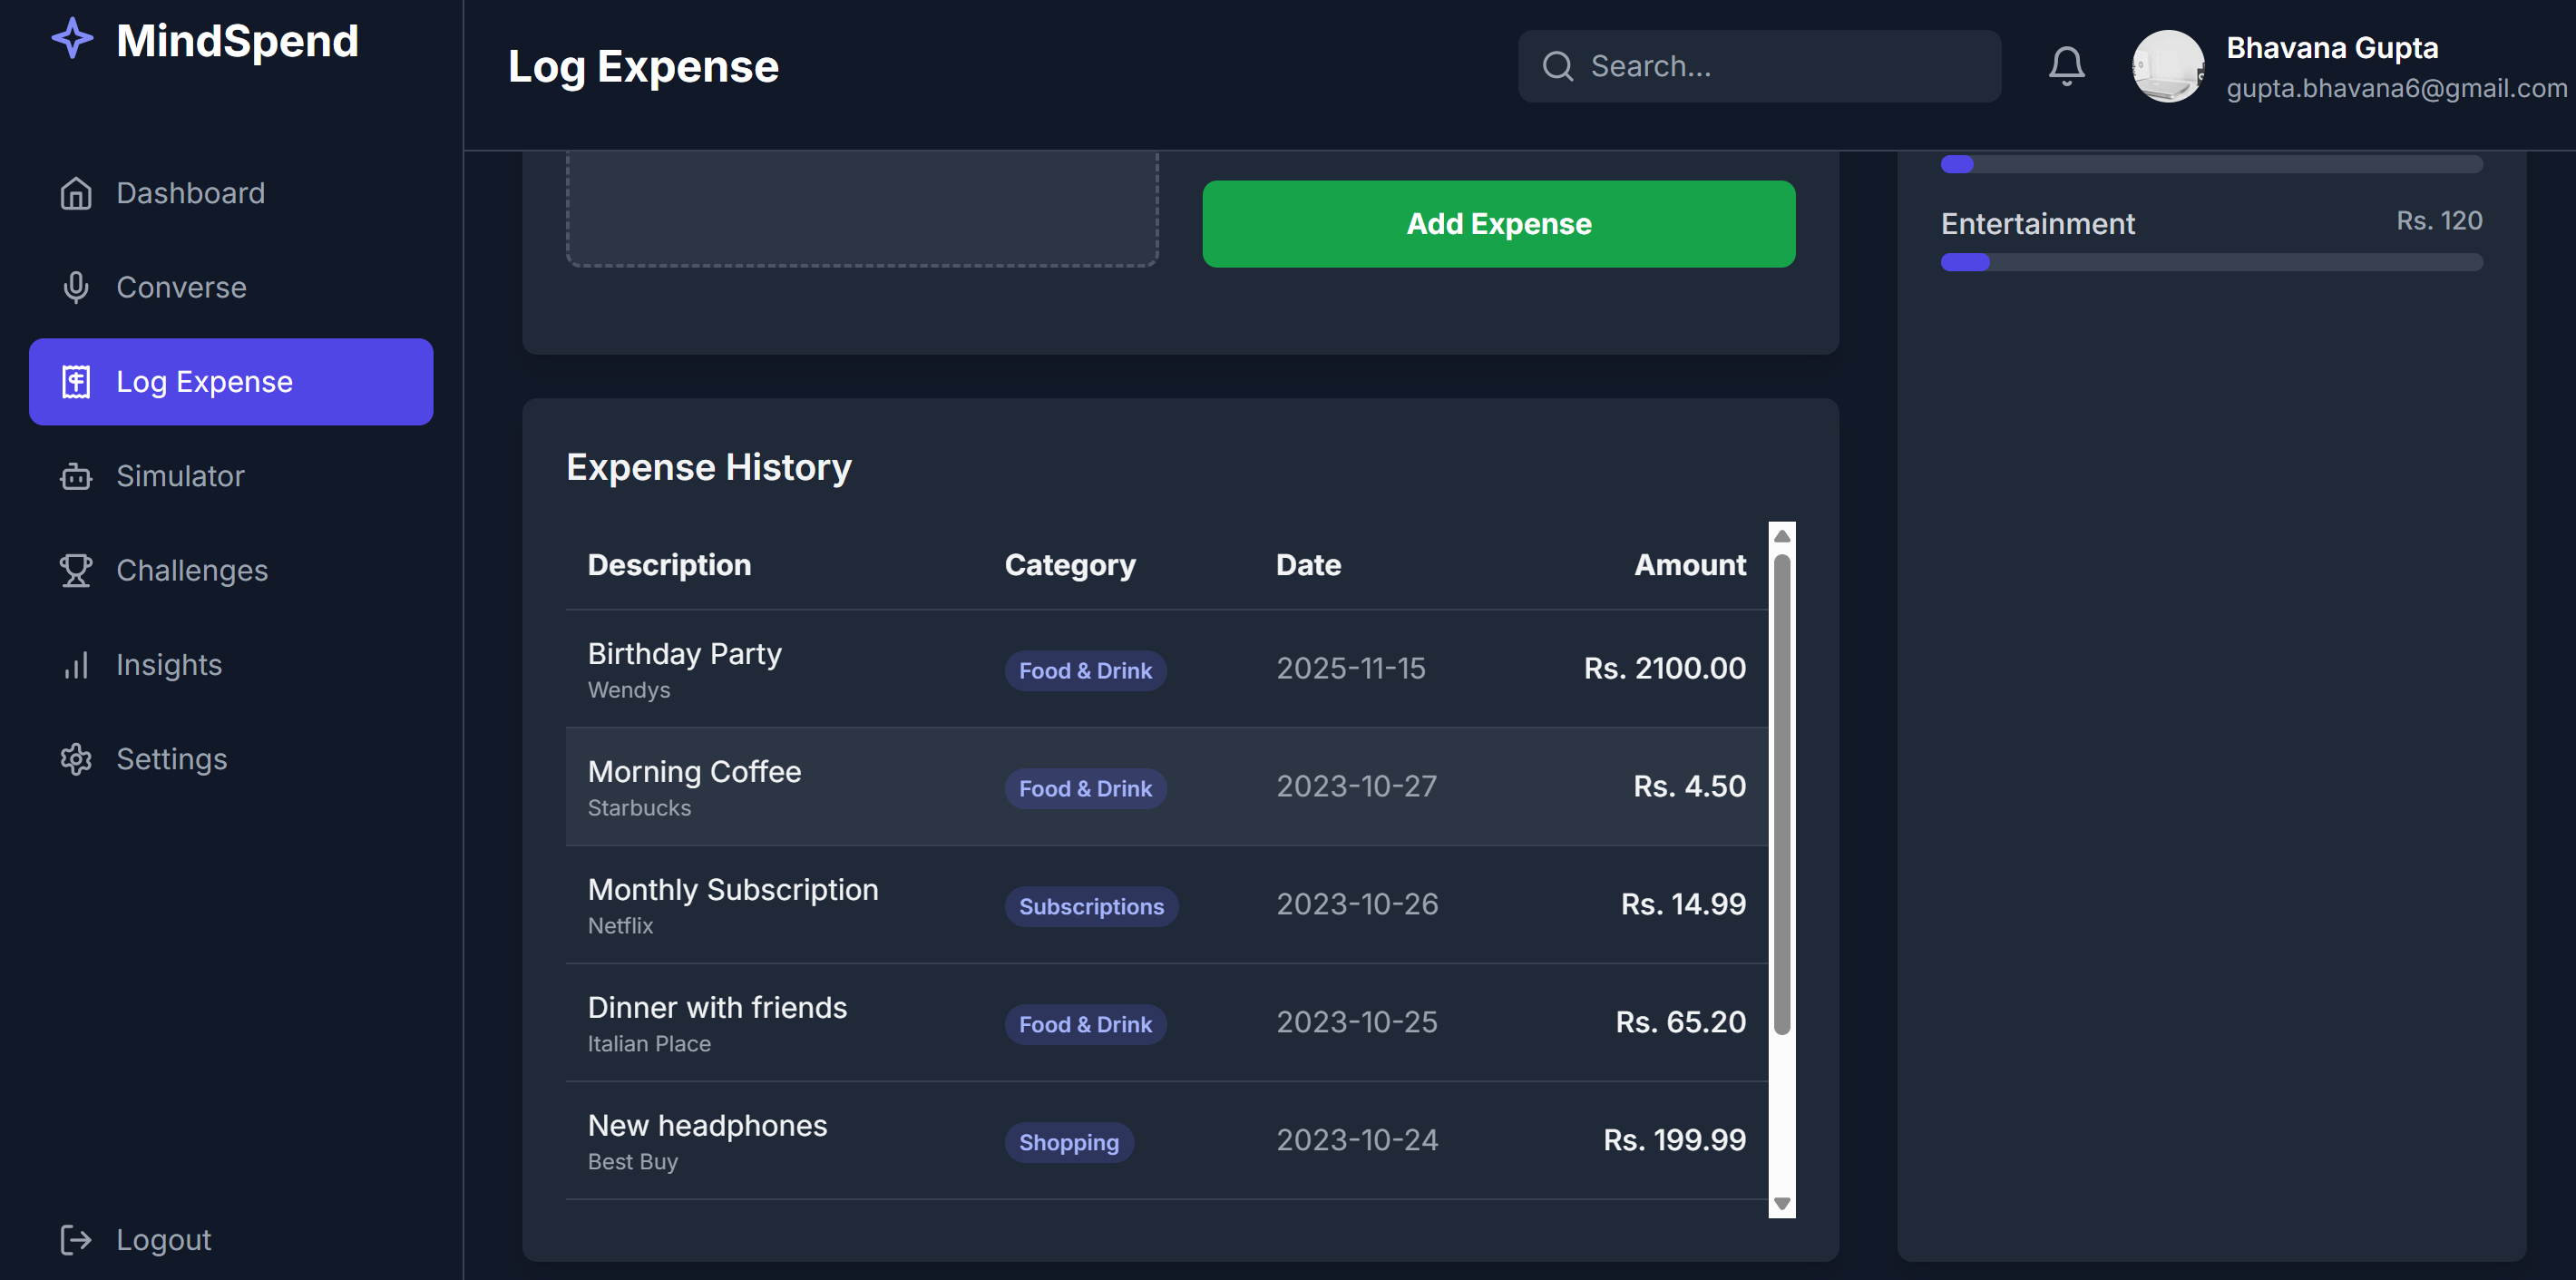Select the Challenges trophy icon
2576x1280 pixels.
[x=76, y=570]
